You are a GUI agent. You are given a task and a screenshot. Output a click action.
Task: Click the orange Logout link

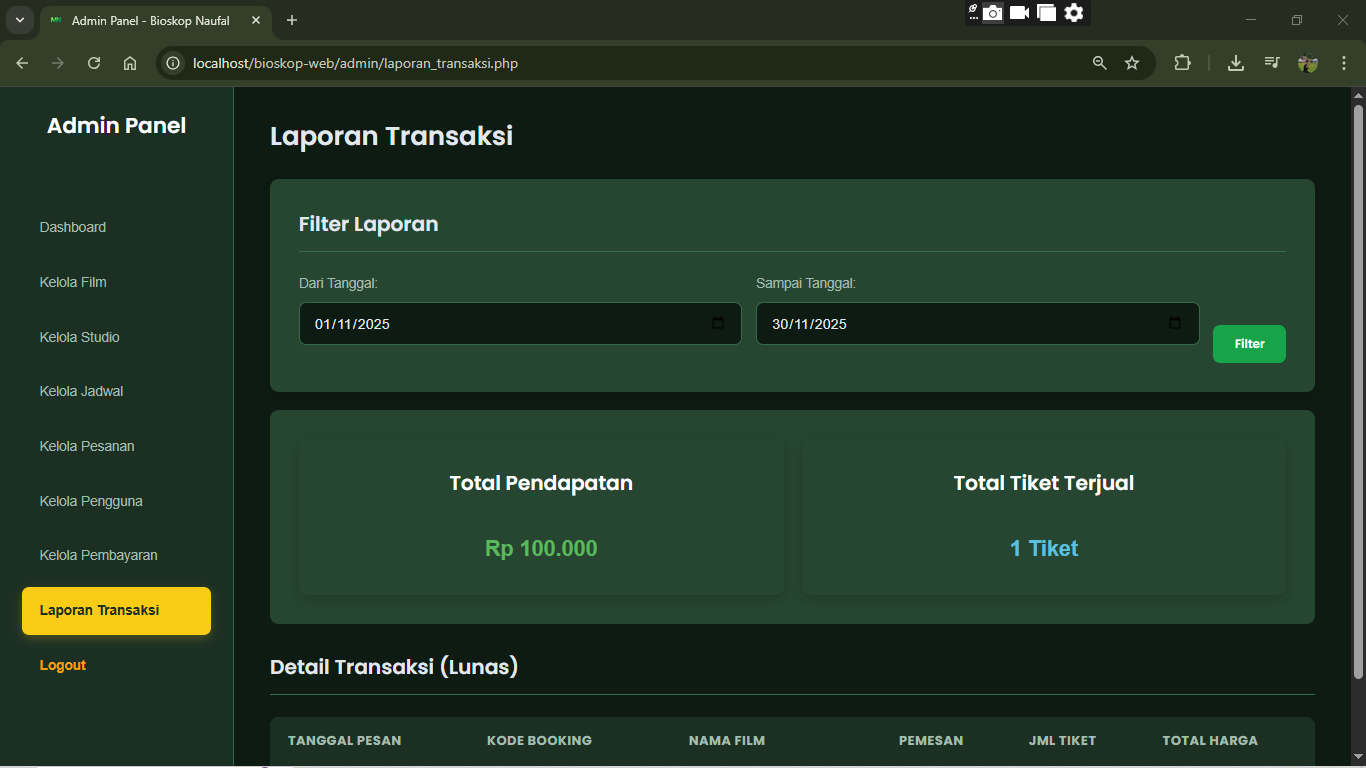click(63, 665)
